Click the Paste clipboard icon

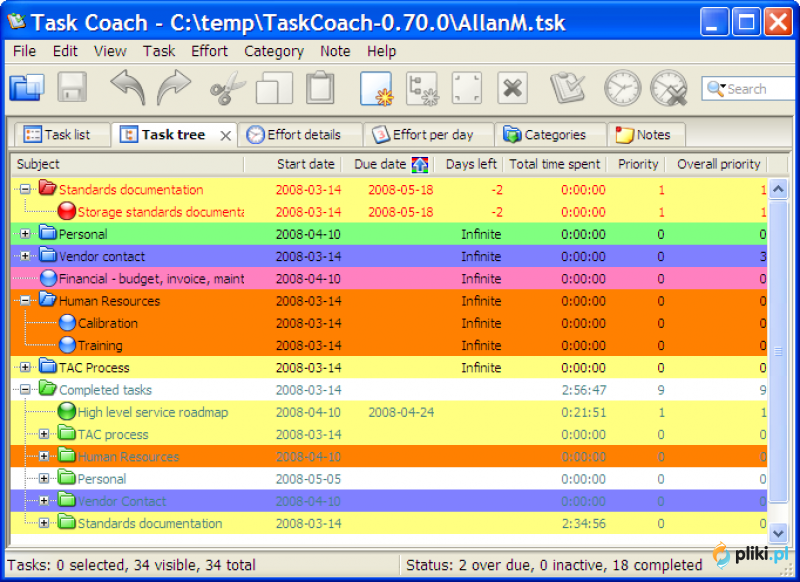point(320,88)
